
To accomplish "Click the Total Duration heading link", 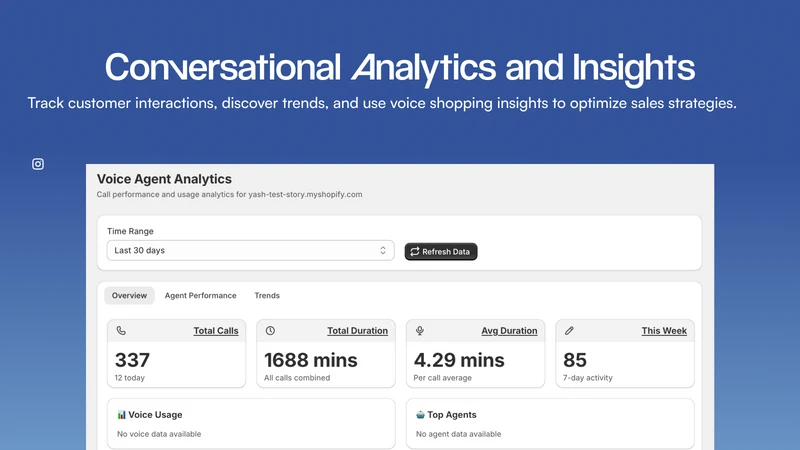I will (357, 331).
